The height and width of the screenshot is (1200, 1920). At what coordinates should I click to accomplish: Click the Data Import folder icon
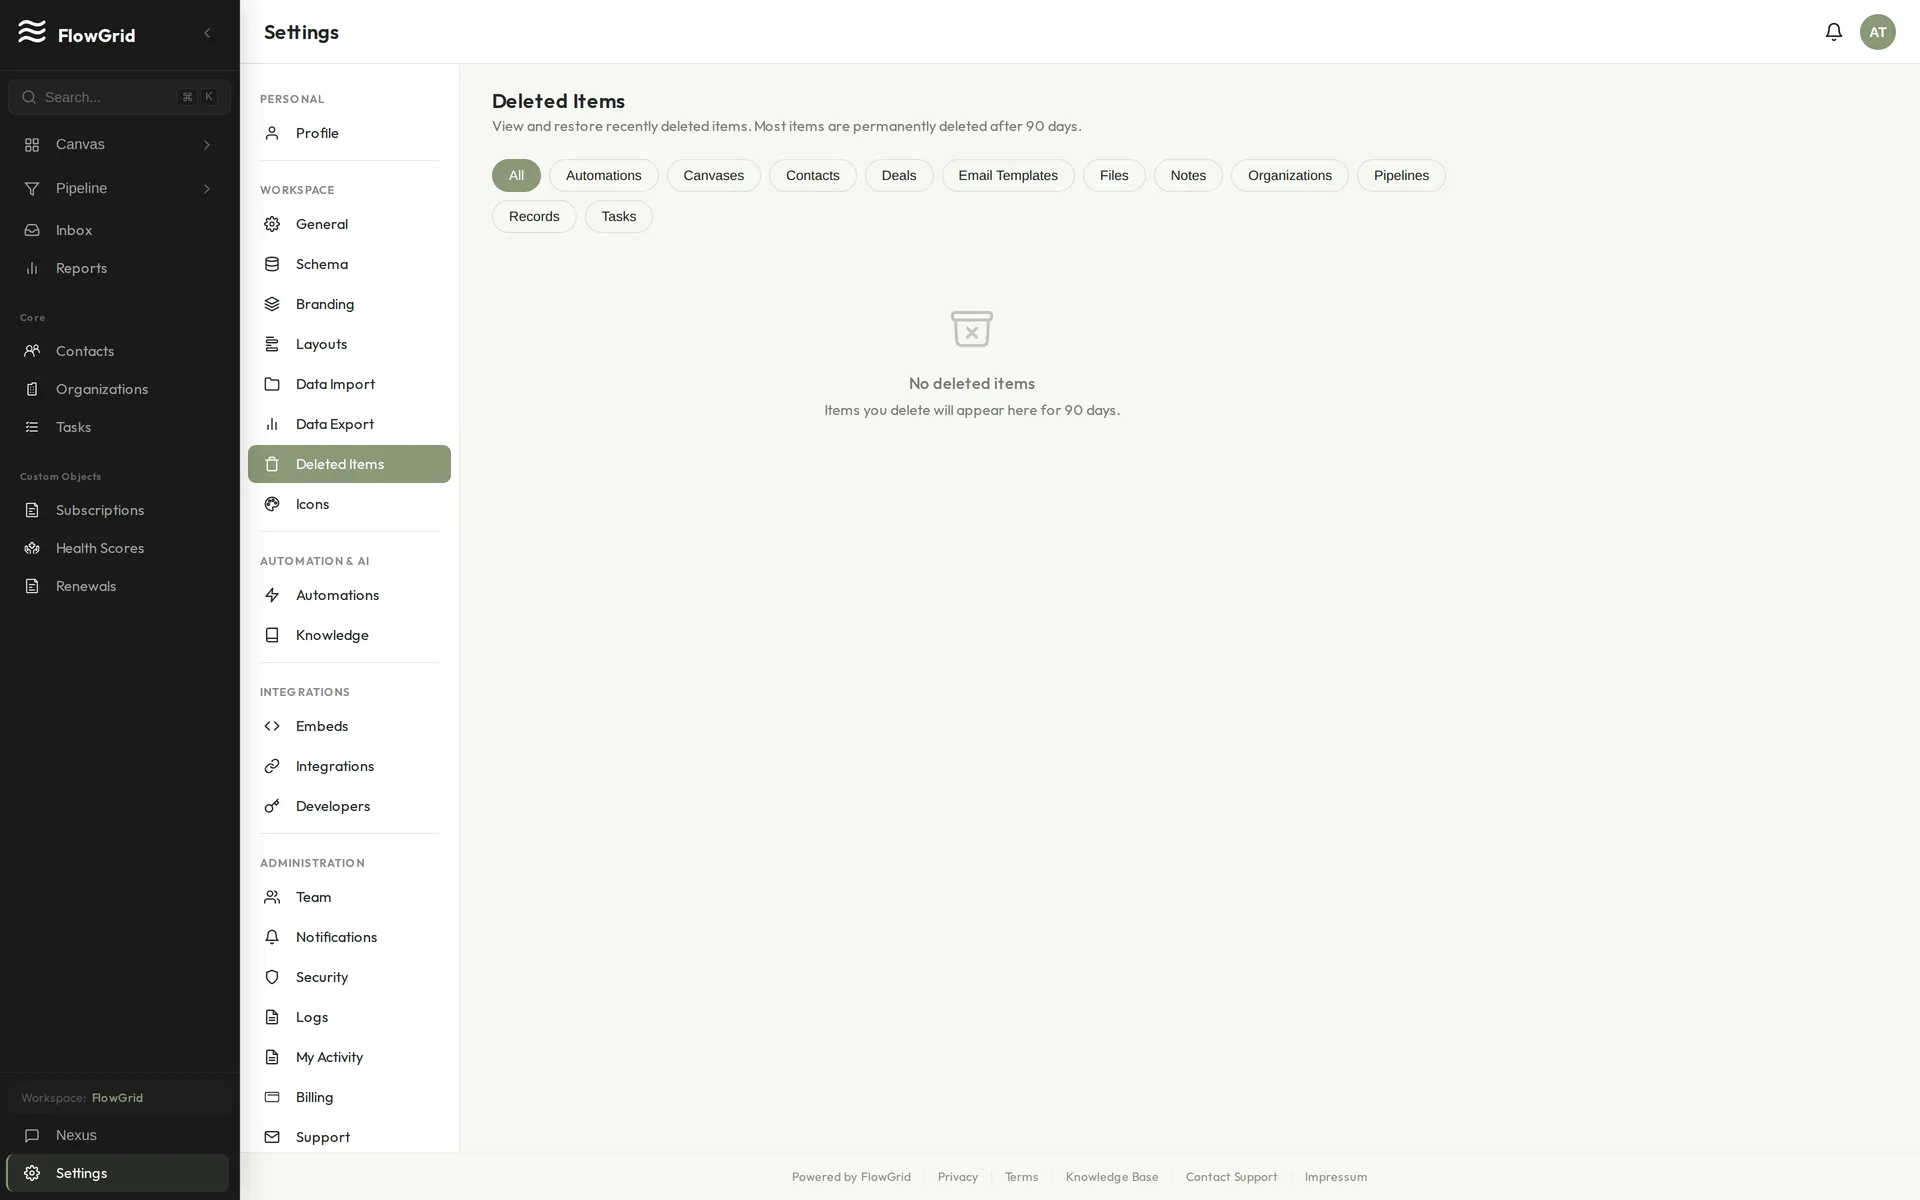[272, 385]
